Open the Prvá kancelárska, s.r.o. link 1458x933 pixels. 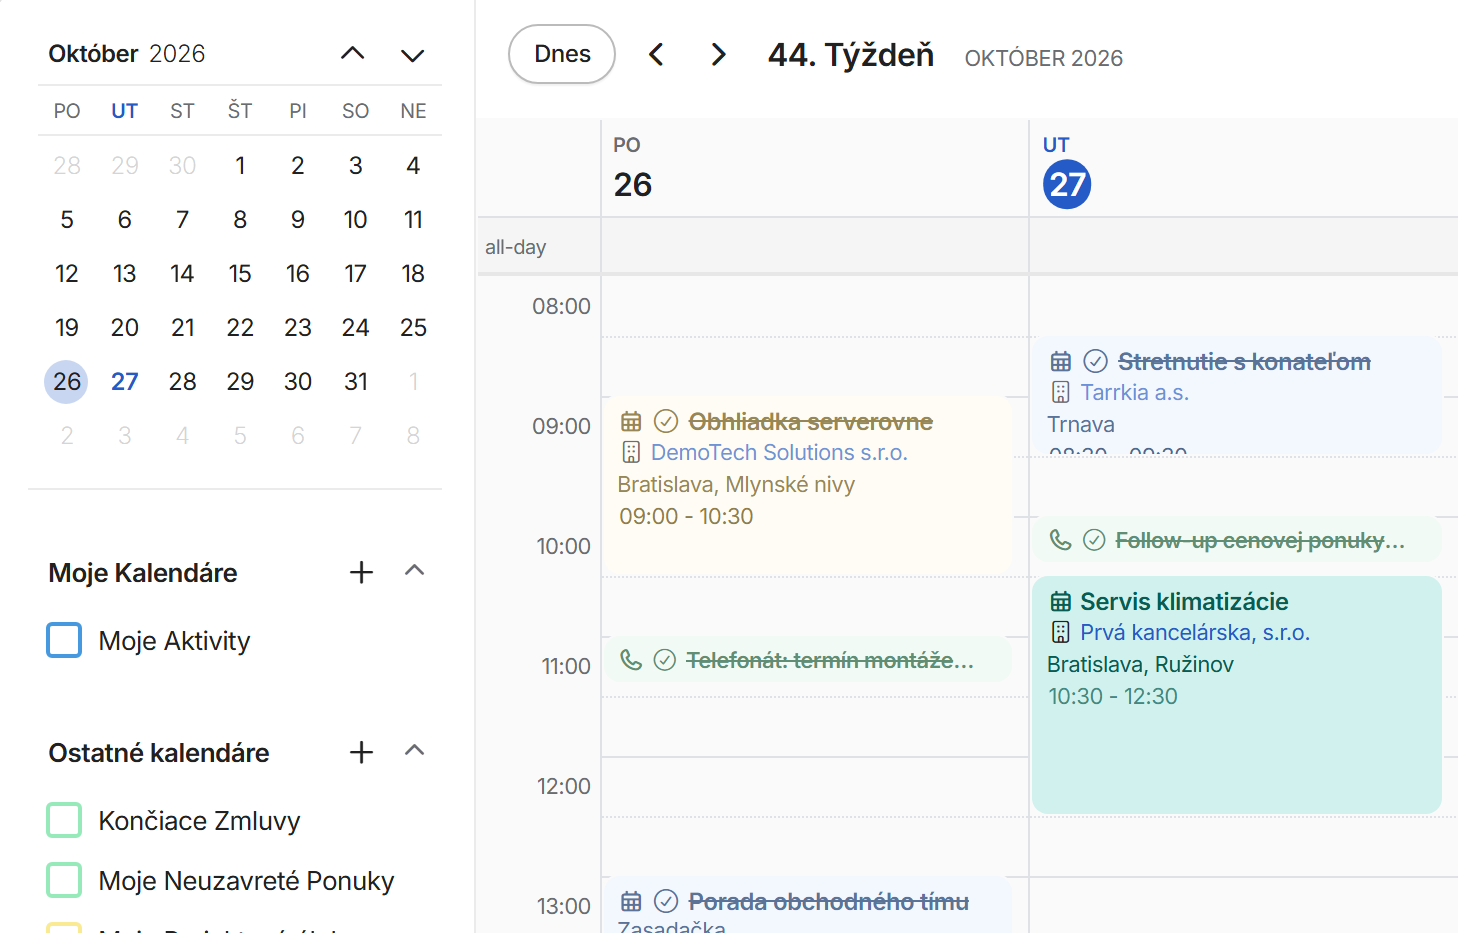[x=1195, y=633]
